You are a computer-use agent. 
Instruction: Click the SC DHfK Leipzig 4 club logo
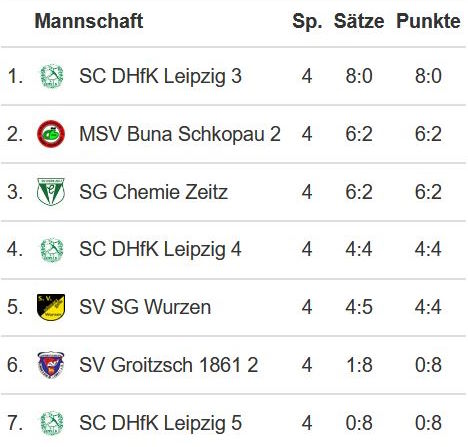(52, 250)
